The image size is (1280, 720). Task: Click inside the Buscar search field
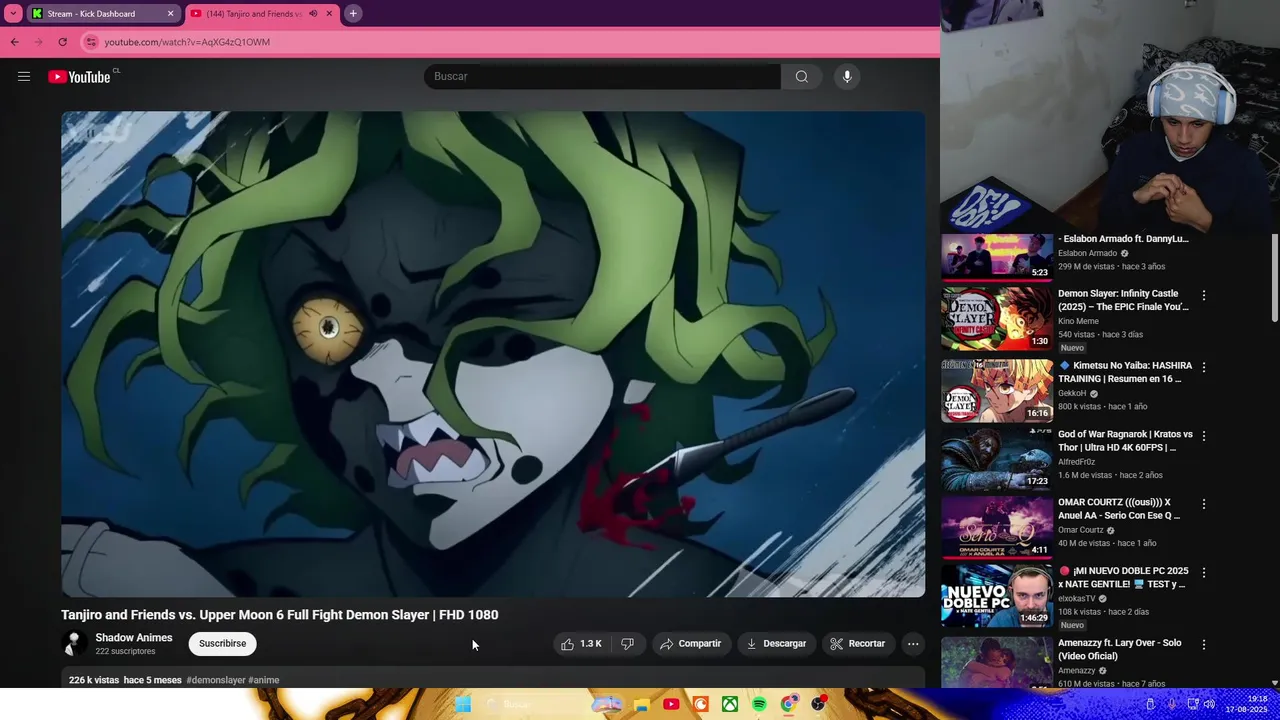point(602,77)
